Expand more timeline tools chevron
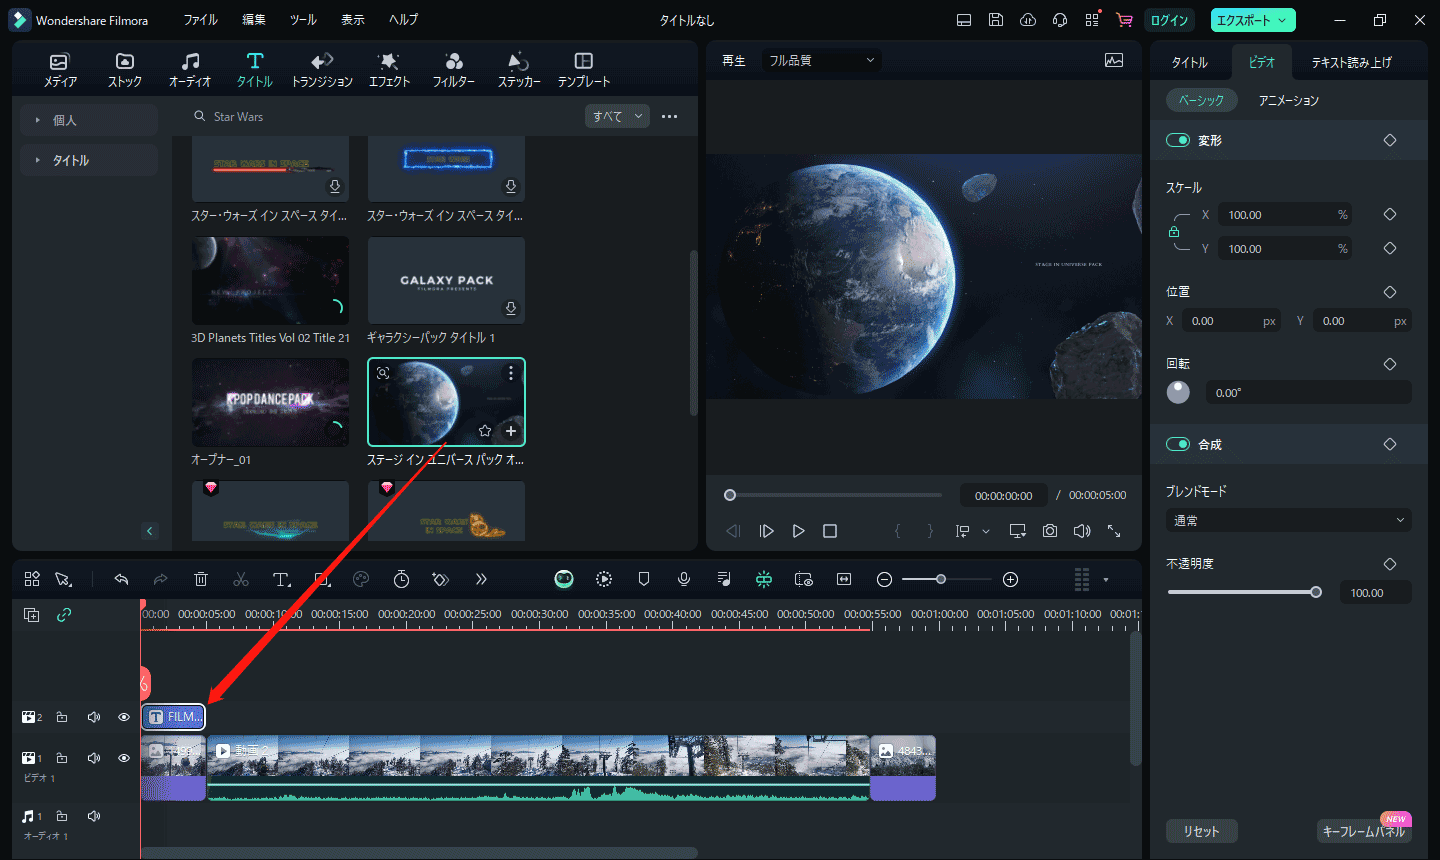The width and height of the screenshot is (1440, 860). [481, 579]
